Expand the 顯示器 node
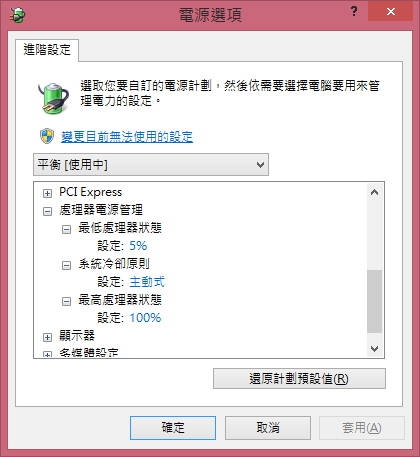 [47, 337]
